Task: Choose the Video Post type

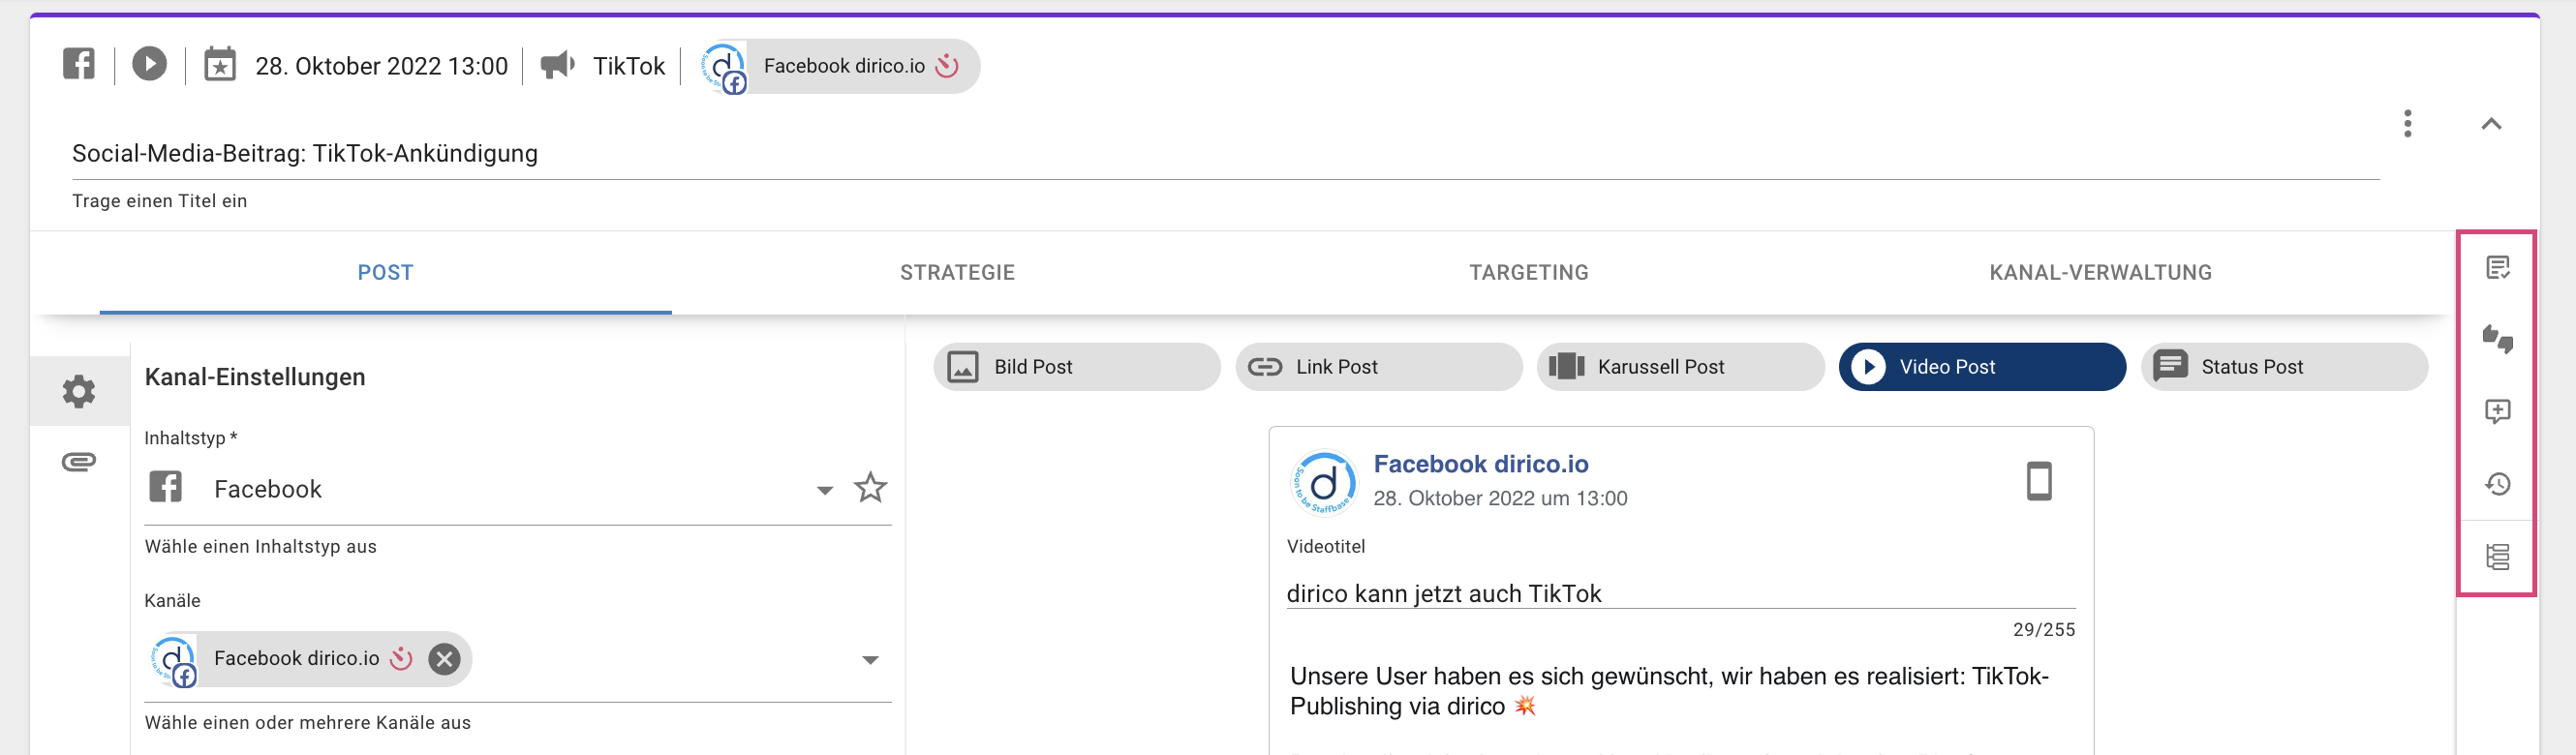Action: tap(1982, 367)
